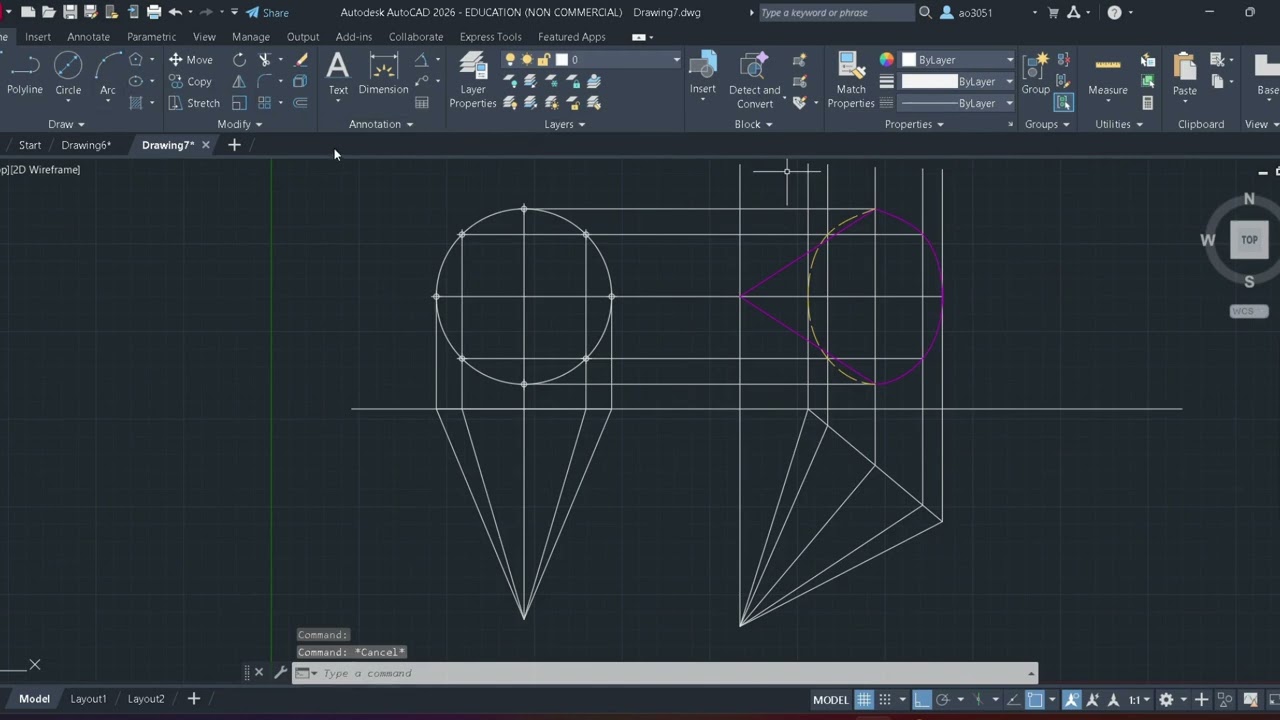This screenshot has width=1280, height=720.
Task: Expand the Modify panel
Action: tap(240, 124)
